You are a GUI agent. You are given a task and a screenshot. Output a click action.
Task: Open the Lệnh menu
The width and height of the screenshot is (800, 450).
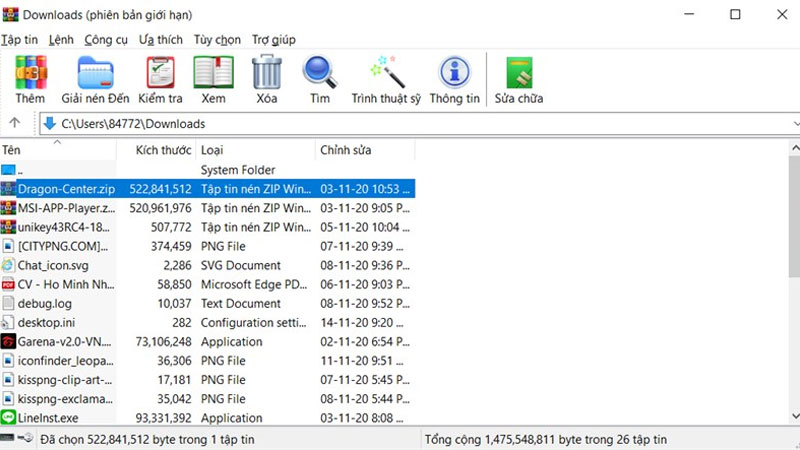[61, 40]
